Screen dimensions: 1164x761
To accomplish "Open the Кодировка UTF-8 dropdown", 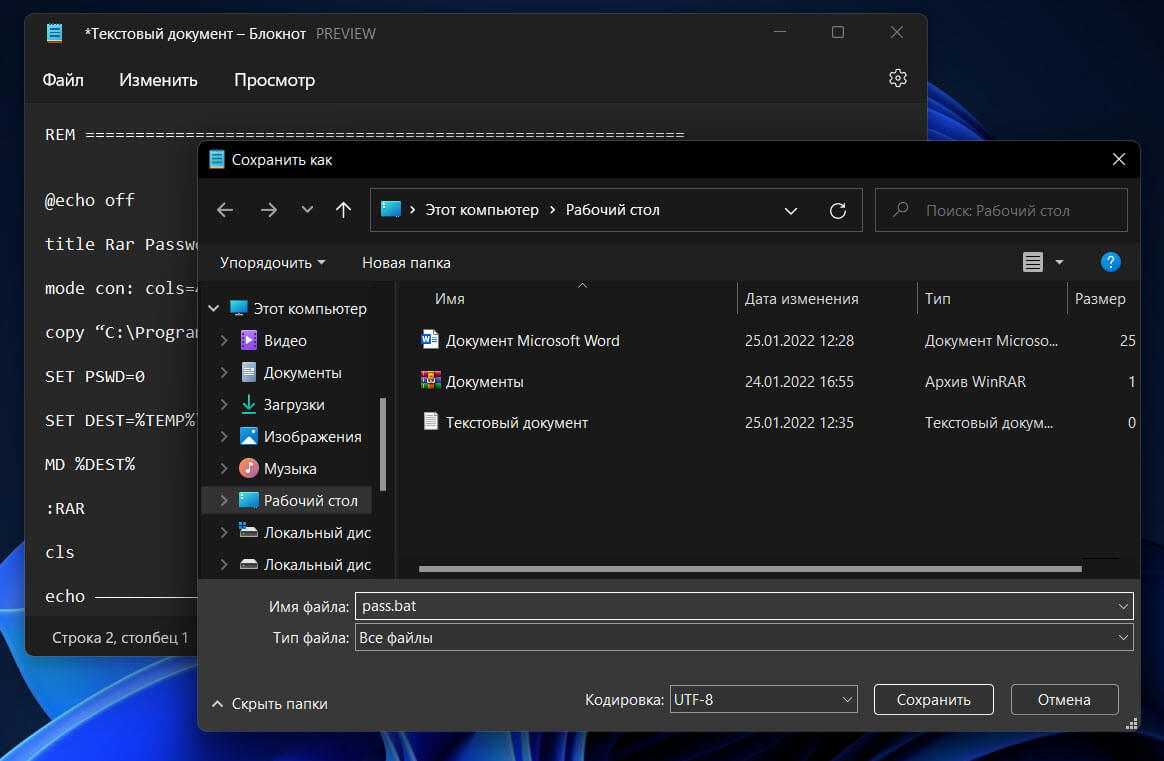I will pos(763,699).
